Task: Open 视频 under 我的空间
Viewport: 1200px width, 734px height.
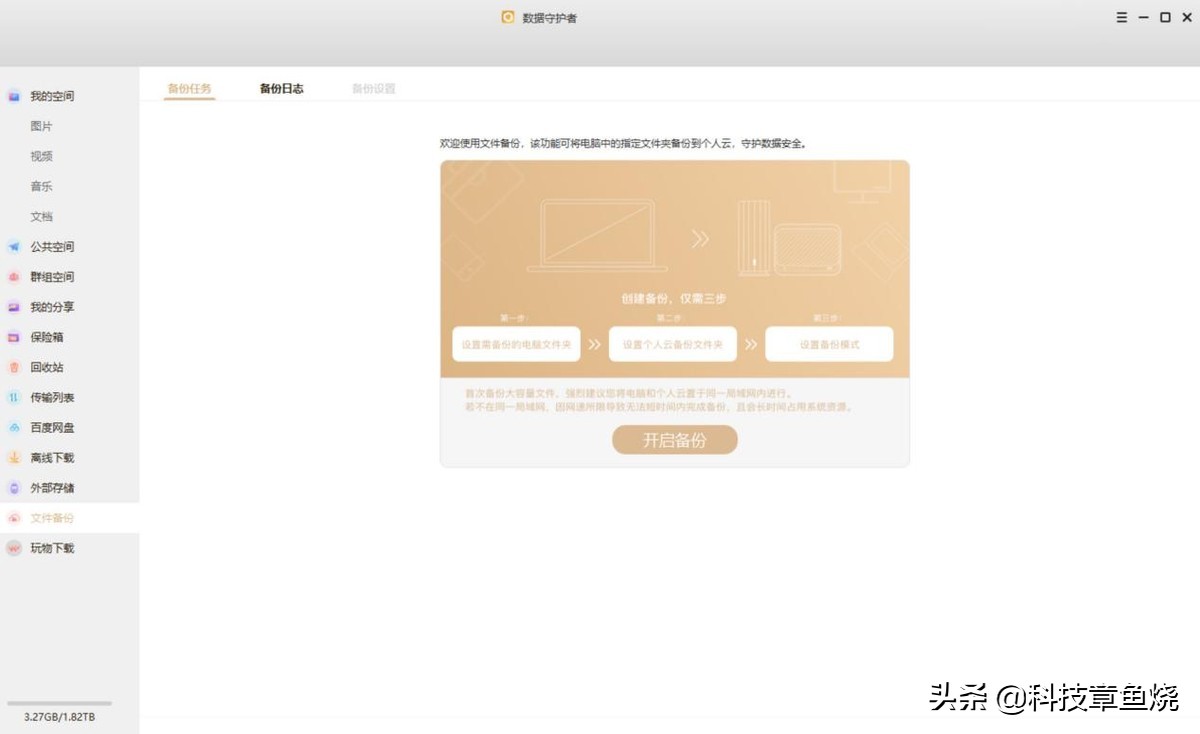Action: 41,156
